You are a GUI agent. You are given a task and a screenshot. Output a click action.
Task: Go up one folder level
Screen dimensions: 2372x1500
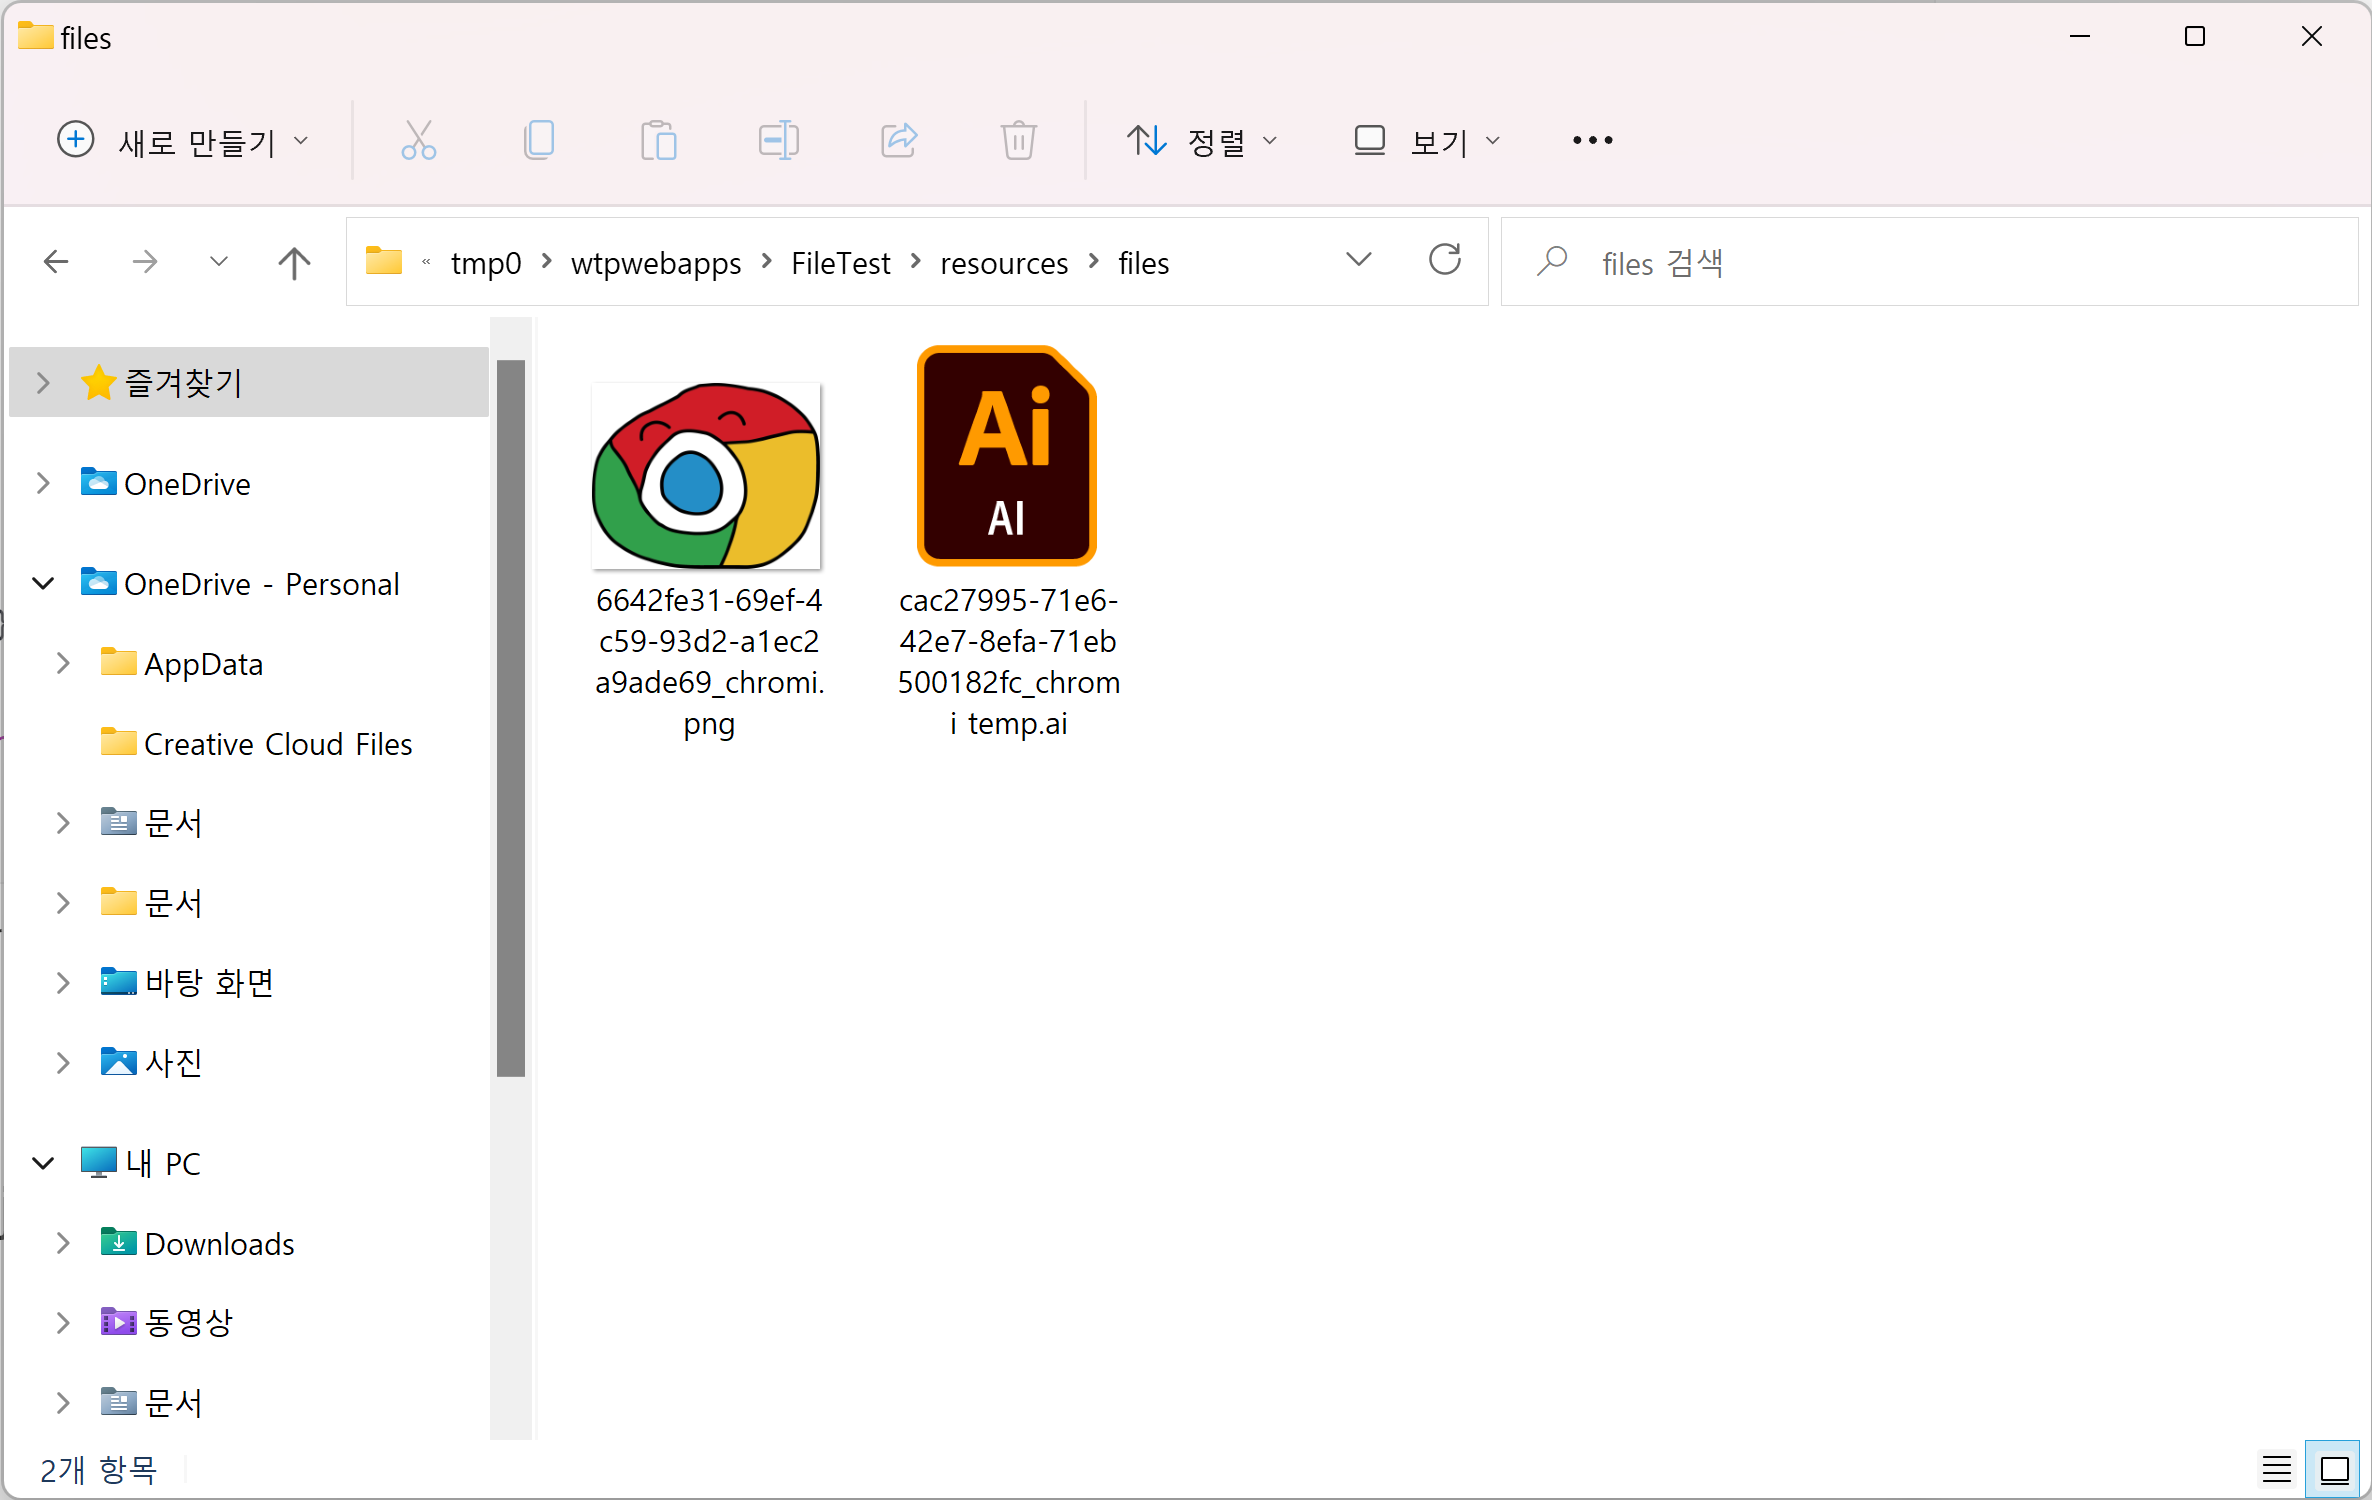tap(294, 262)
